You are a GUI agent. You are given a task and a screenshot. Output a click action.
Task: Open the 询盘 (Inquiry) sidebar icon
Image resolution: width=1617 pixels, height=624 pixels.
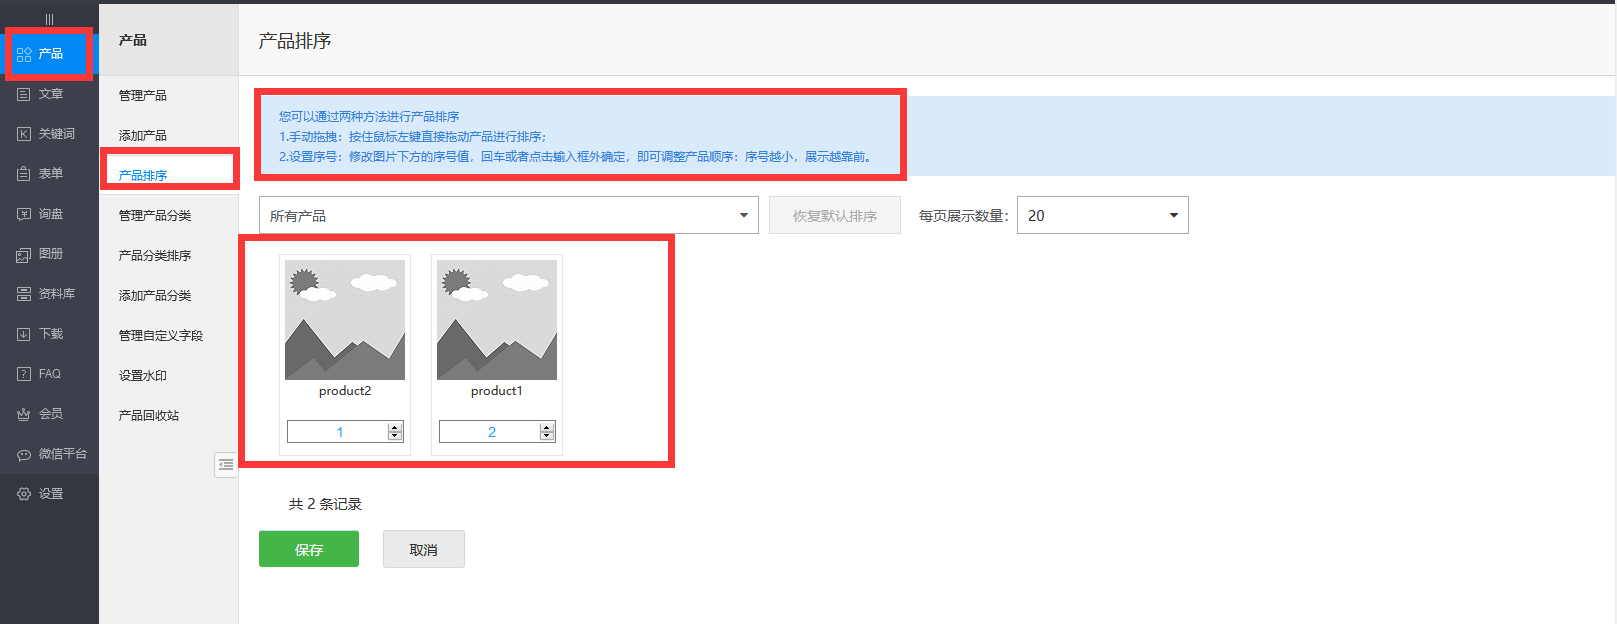(x=24, y=214)
